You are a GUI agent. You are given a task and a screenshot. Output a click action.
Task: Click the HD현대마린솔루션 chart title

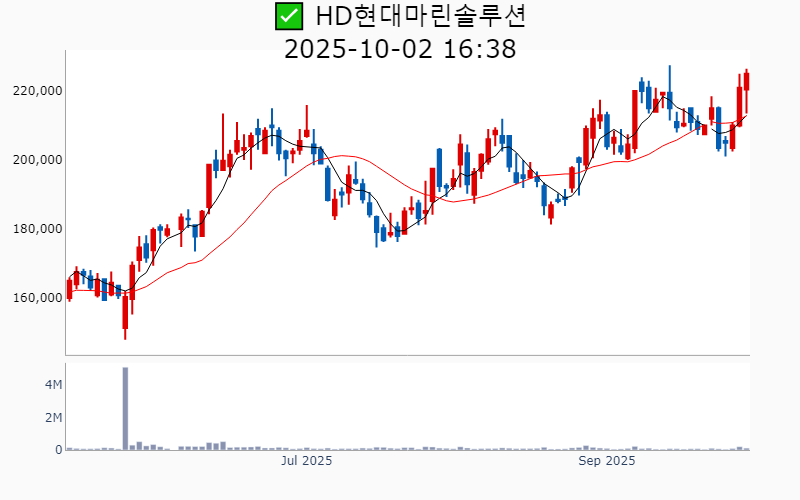(420, 16)
